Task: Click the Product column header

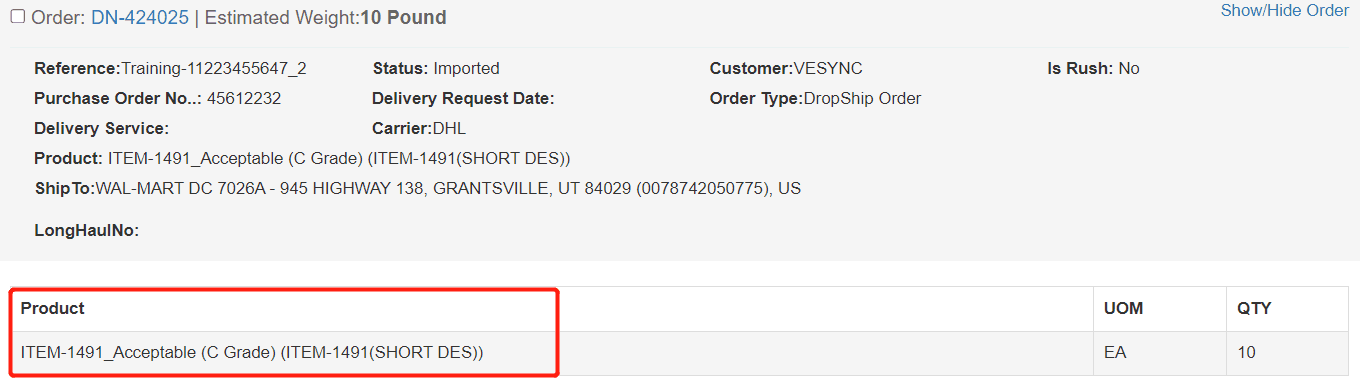Action: [52, 308]
